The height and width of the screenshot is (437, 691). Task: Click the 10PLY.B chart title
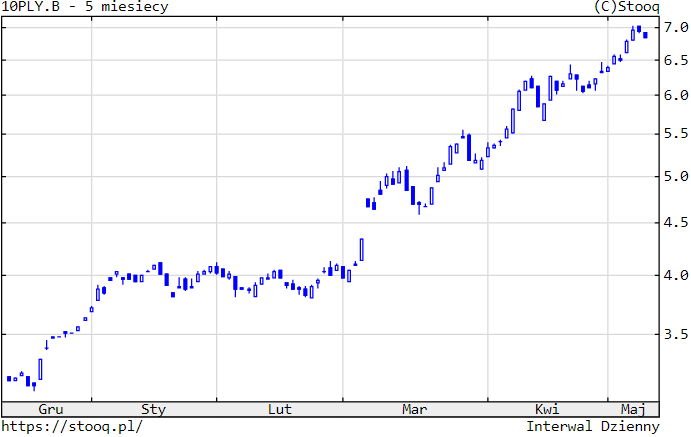85,7
